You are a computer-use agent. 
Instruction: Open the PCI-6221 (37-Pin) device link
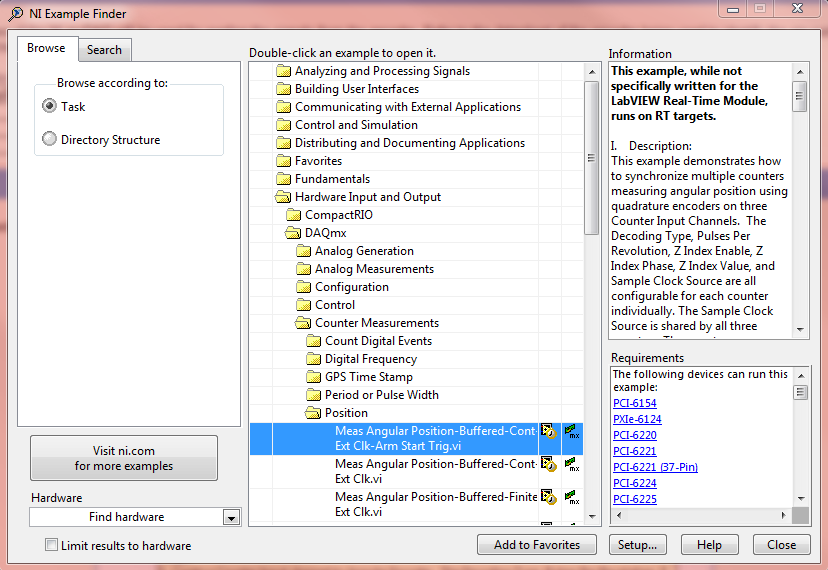tap(655, 467)
